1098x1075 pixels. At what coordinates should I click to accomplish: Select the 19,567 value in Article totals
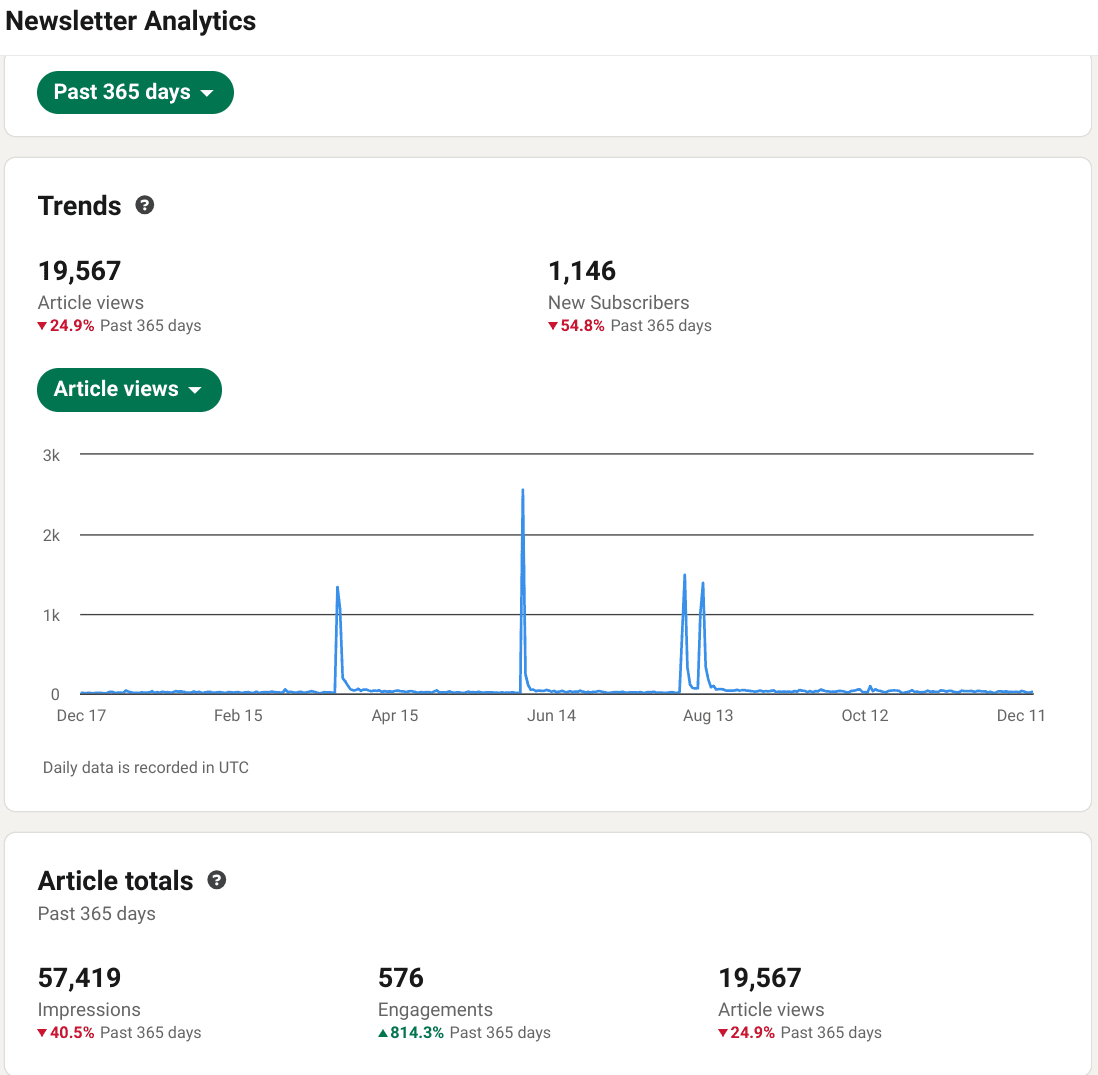760,978
